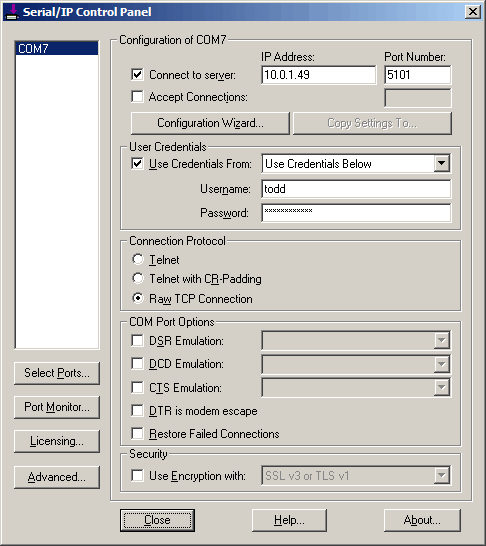This screenshot has height=546, width=486.
Task: Enable DSR Emulation checkbox
Action: [x=138, y=340]
